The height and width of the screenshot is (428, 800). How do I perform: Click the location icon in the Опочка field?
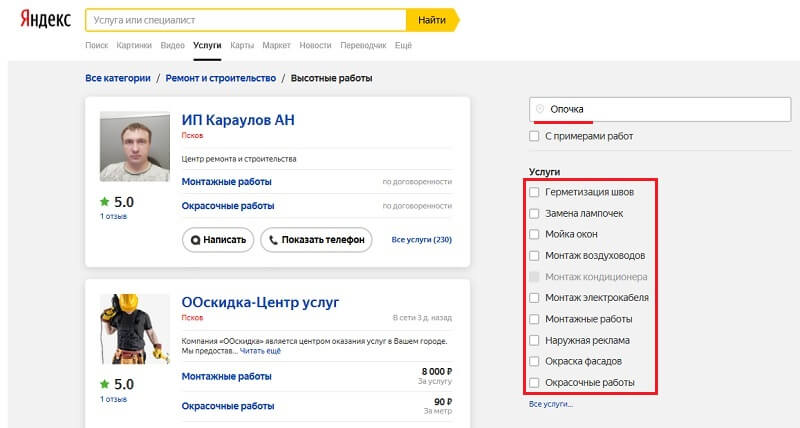(540, 109)
